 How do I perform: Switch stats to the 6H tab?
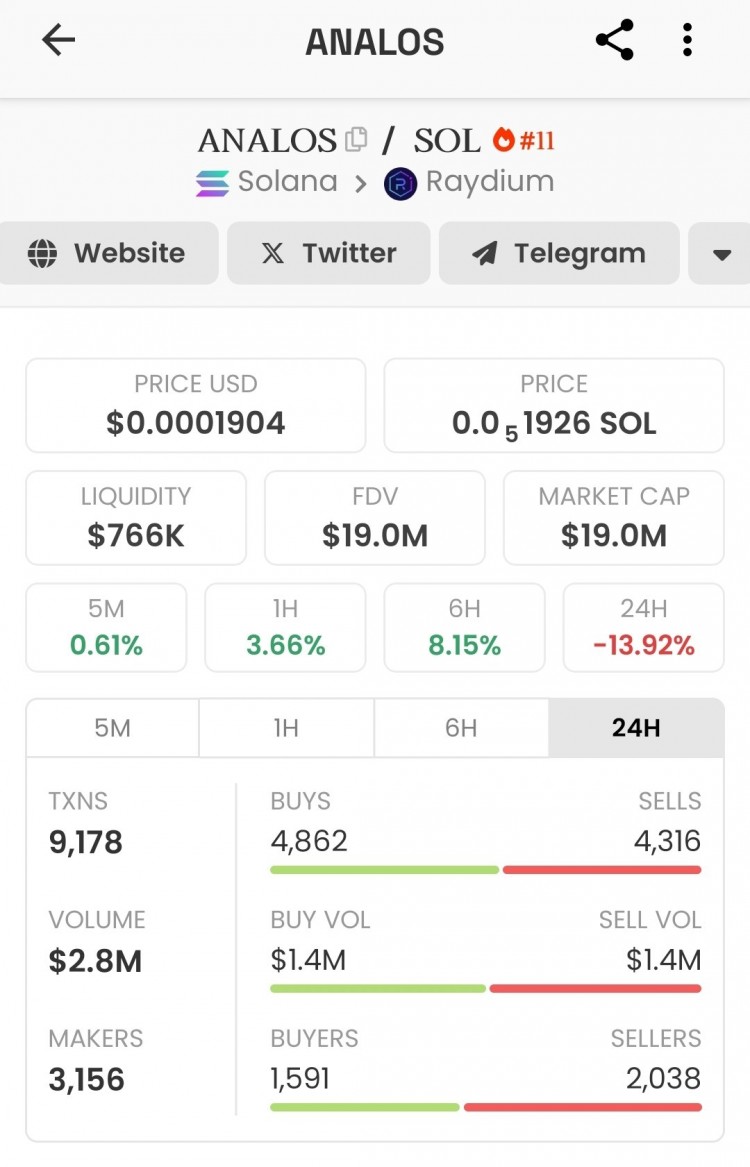tap(461, 727)
